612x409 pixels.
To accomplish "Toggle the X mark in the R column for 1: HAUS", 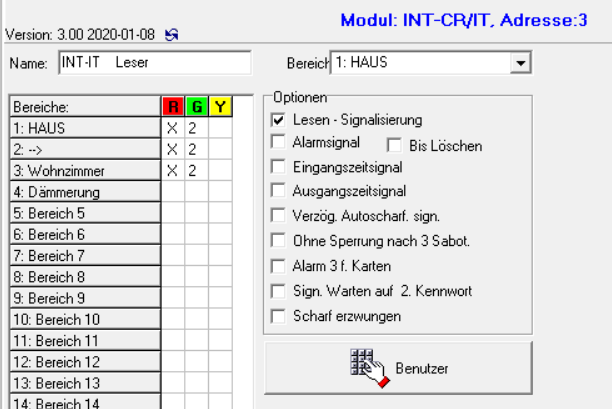I will tap(173, 128).
